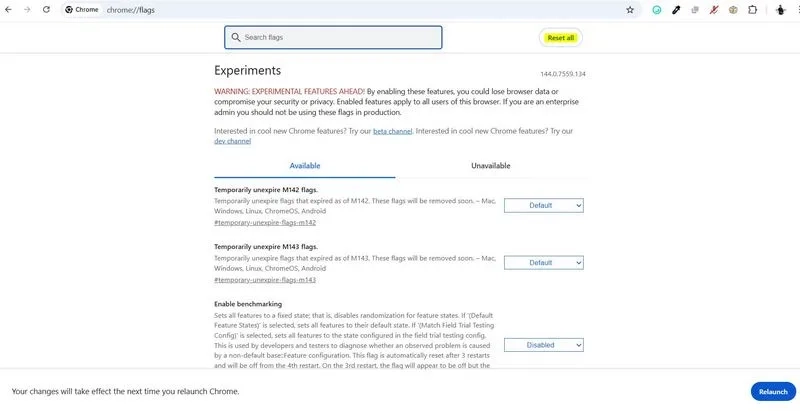Click the Reset all button
Screen dimensions: 800x411
tap(561, 38)
